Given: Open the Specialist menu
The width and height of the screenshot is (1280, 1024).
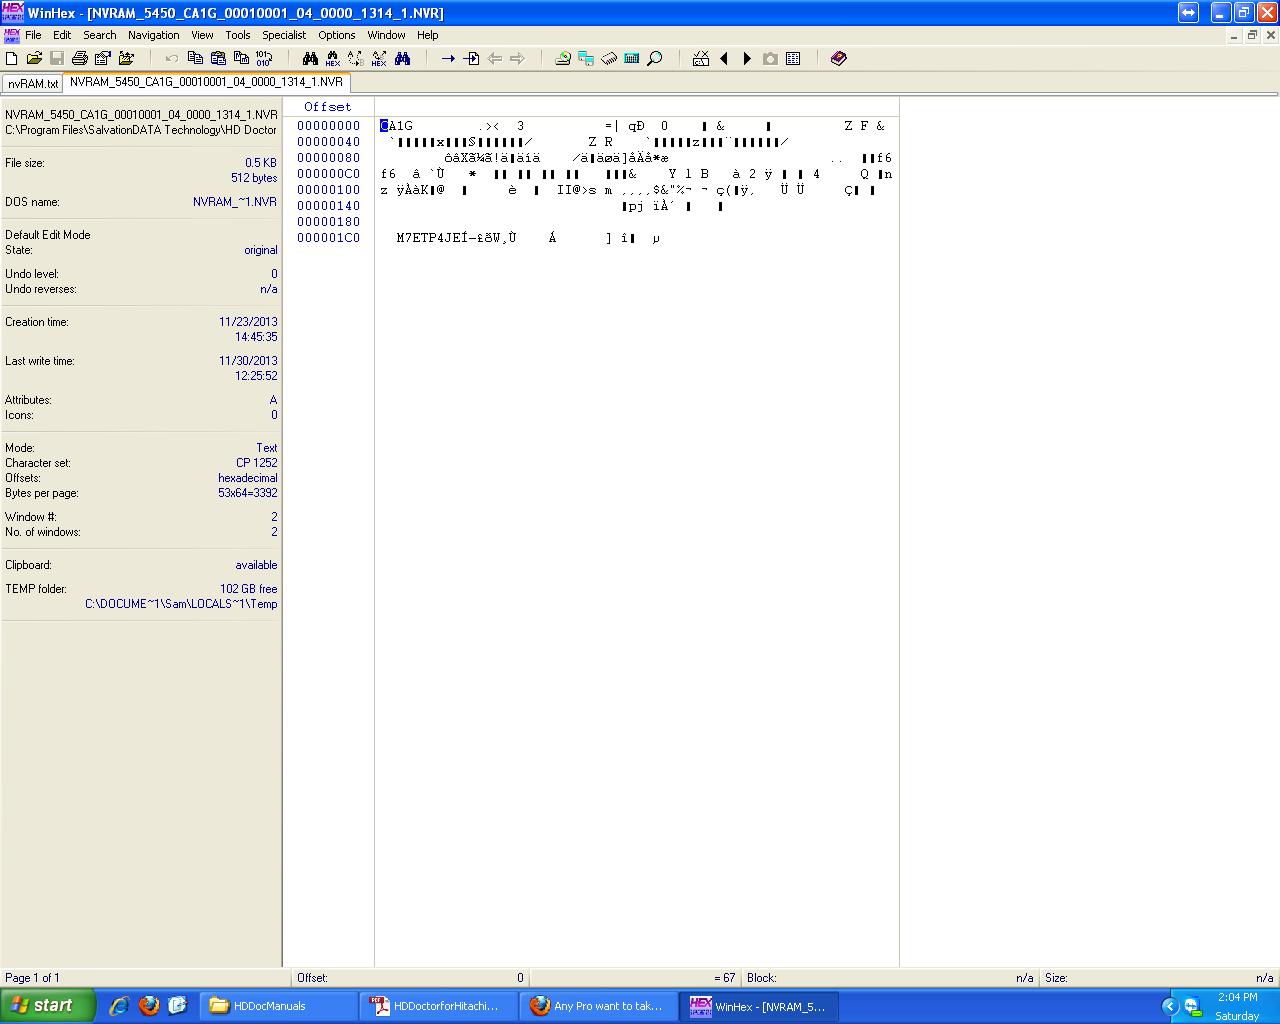Looking at the screenshot, I should pyautogui.click(x=284, y=35).
